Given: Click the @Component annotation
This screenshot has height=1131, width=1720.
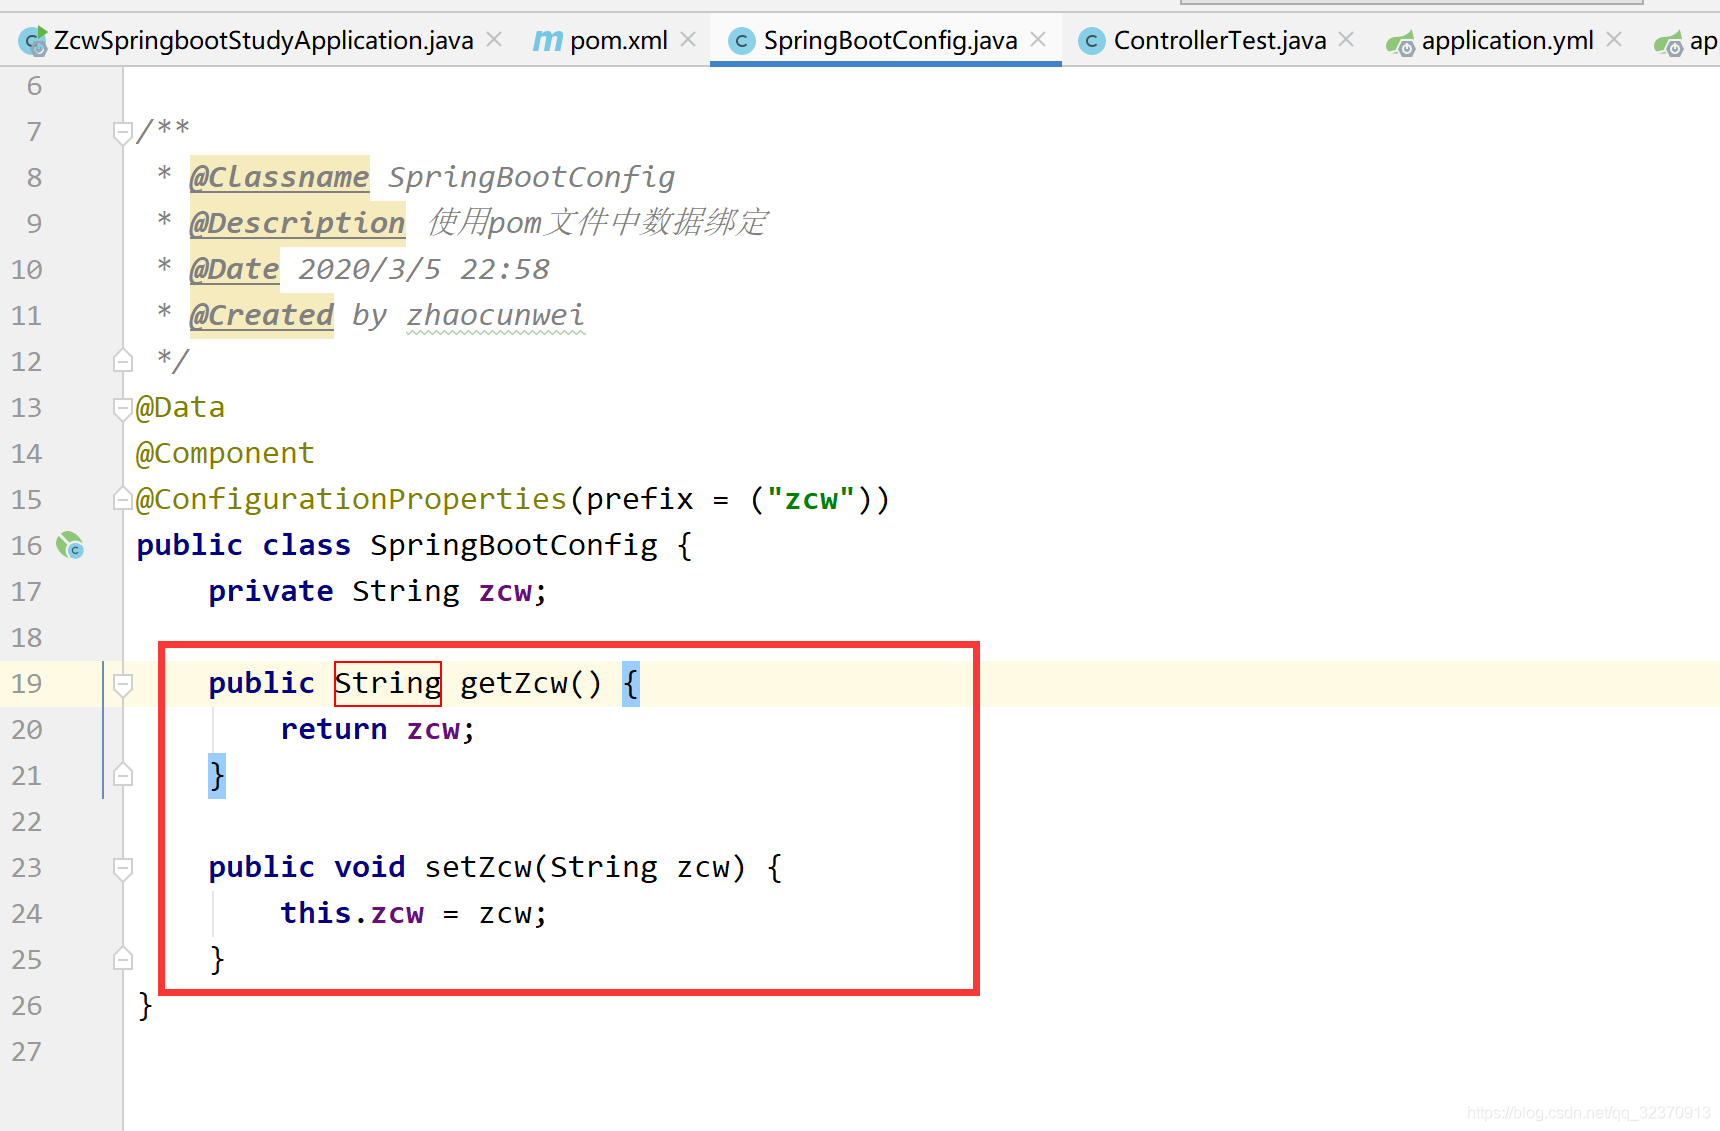Looking at the screenshot, I should click(x=225, y=453).
